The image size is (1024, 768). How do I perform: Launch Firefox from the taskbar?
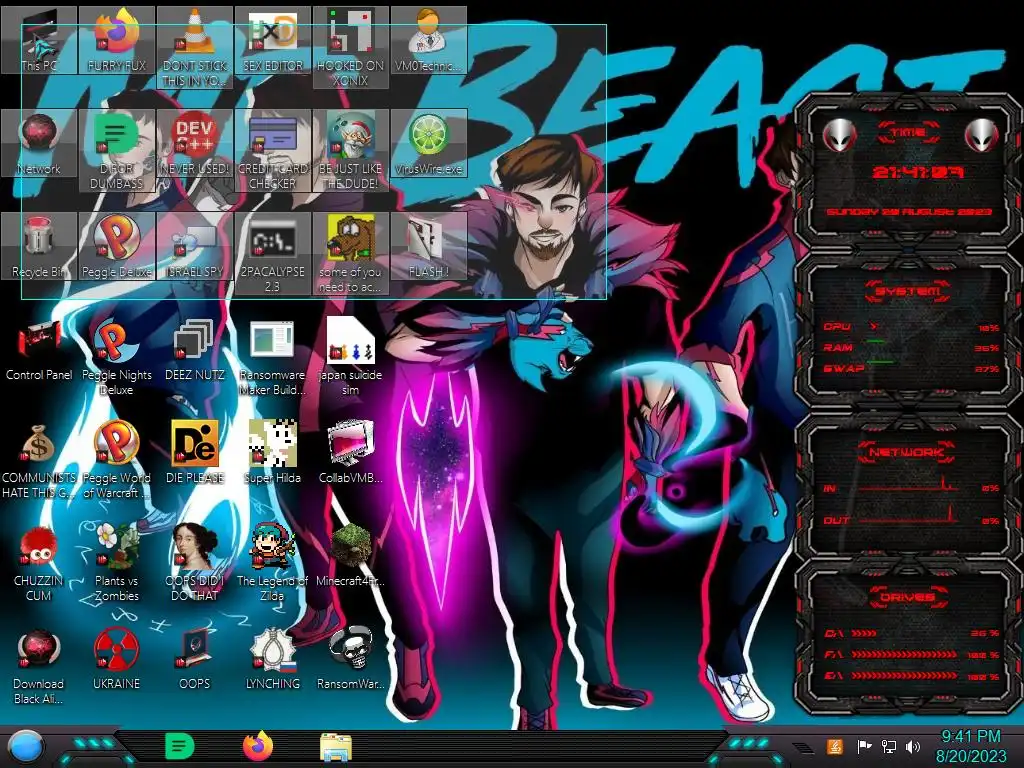[258, 746]
